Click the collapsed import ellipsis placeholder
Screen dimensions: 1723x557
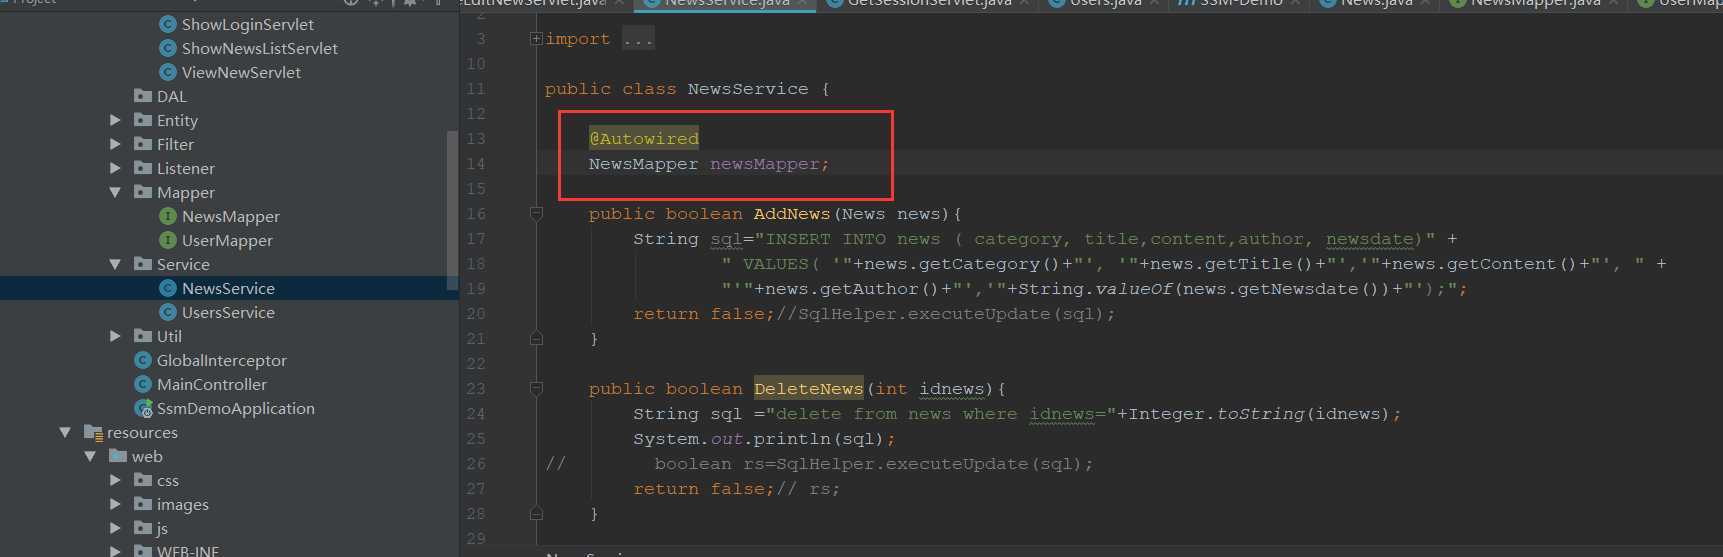638,39
